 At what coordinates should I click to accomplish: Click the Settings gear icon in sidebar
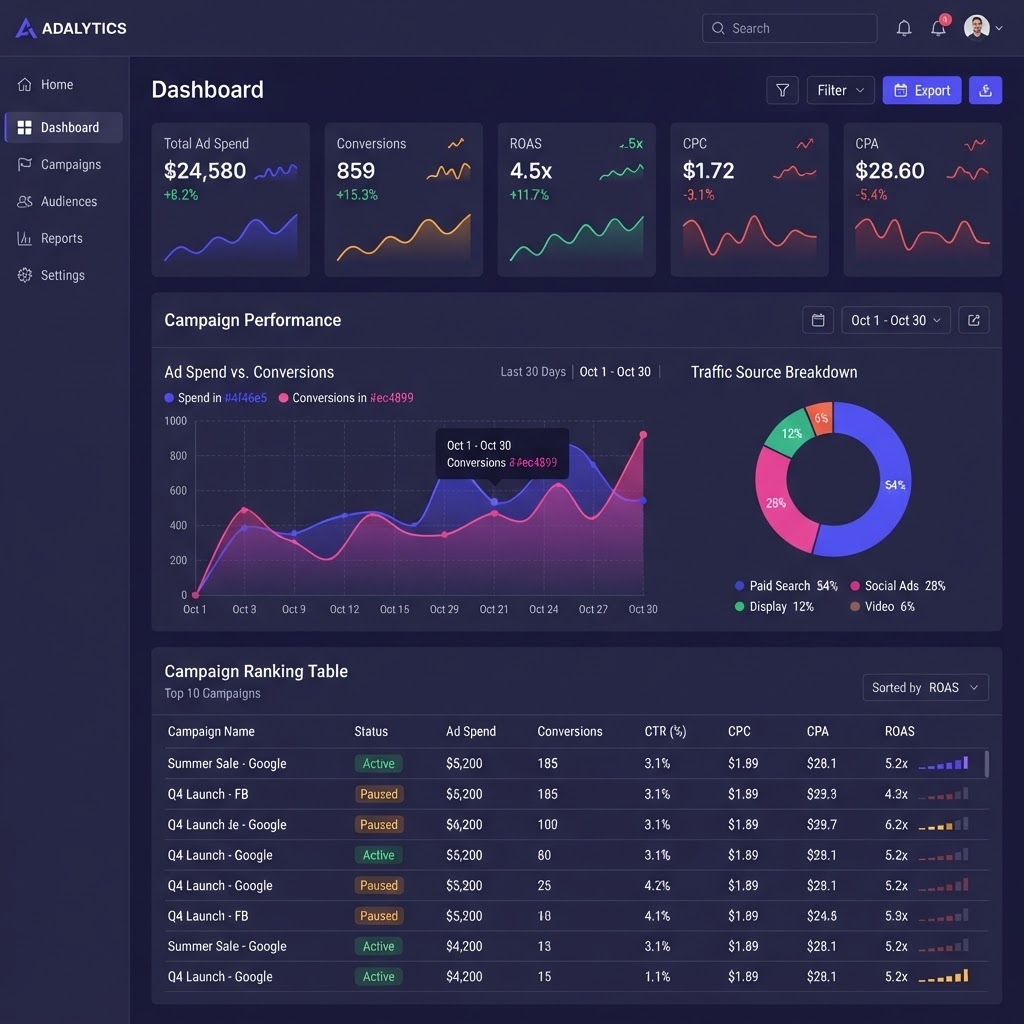[x=25, y=275]
